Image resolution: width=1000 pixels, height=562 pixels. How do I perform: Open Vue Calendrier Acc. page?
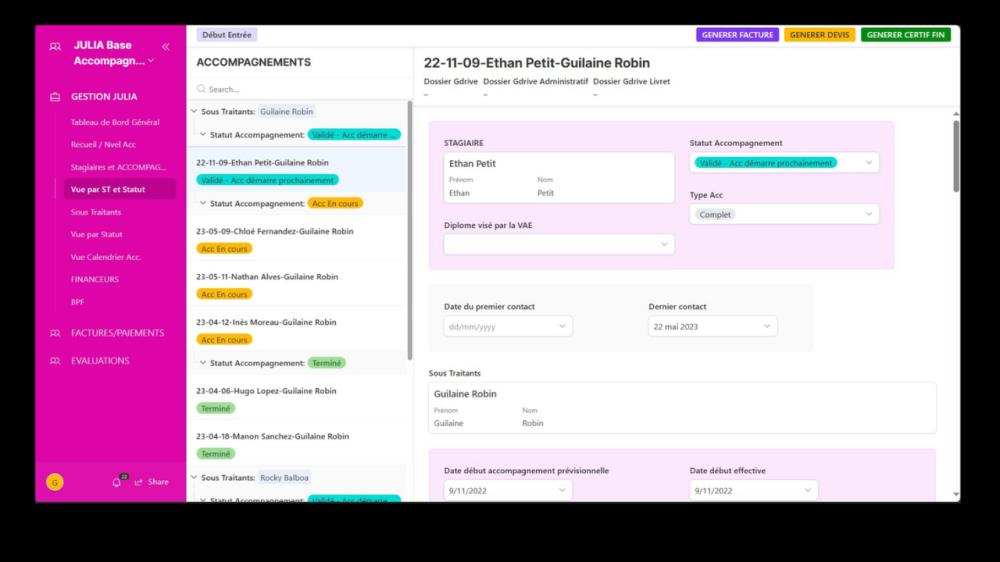tap(106, 257)
